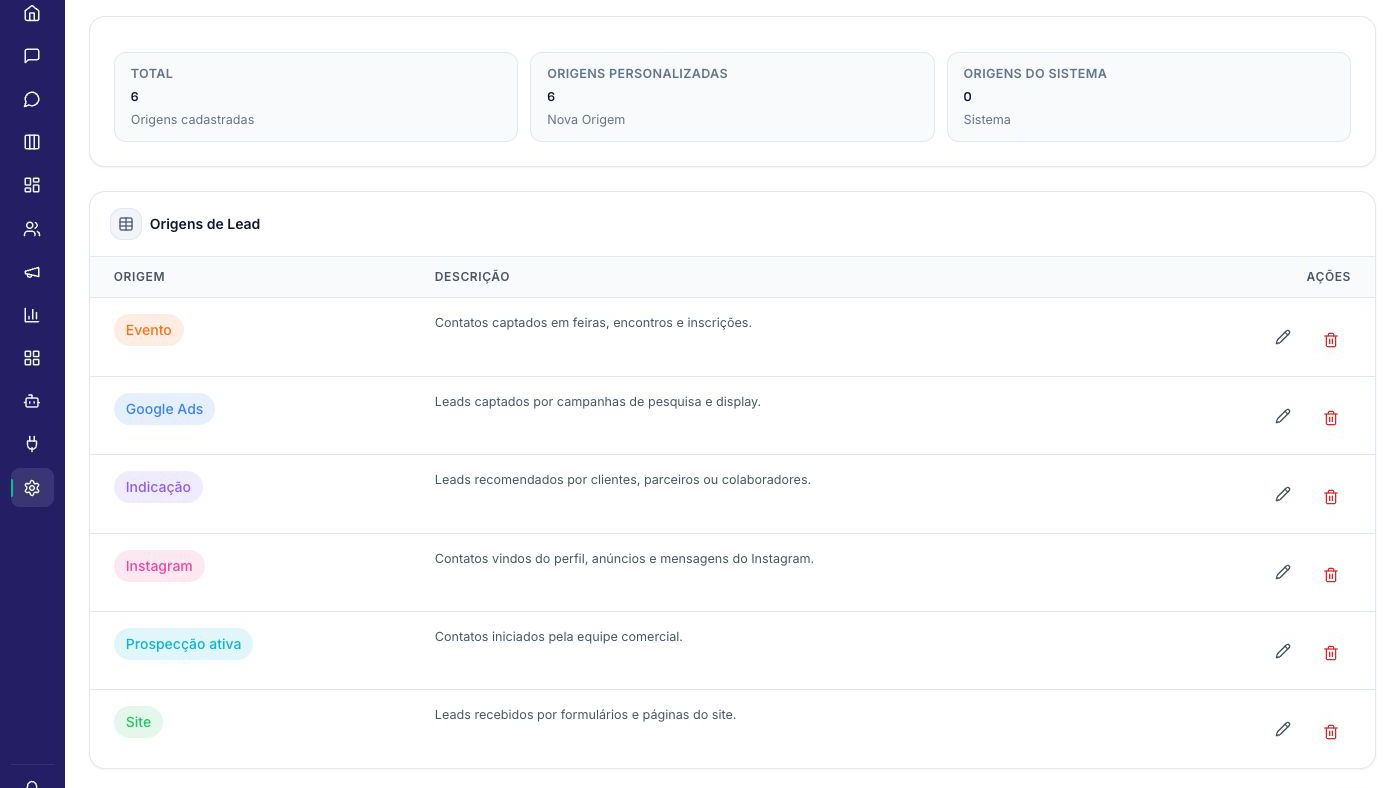Delete the Instagram origin
1400x788 pixels.
click(x=1331, y=575)
